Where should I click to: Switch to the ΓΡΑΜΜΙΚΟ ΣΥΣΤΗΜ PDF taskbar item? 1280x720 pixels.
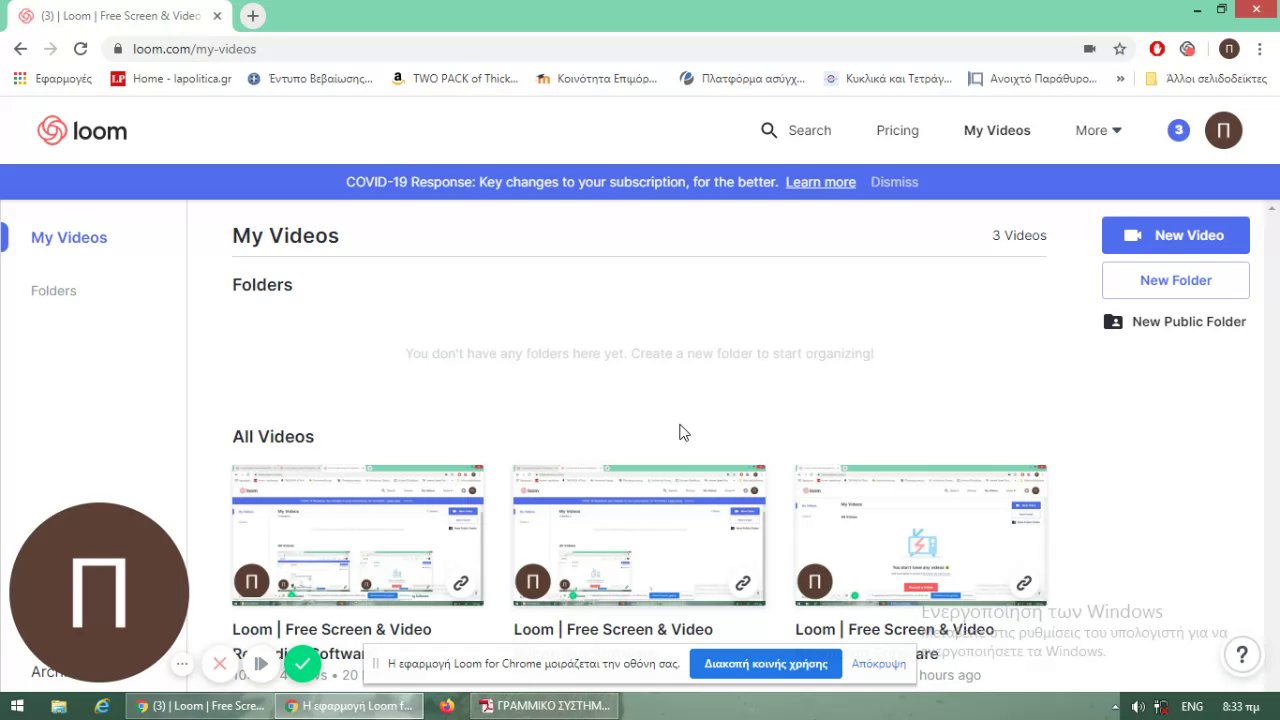(545, 705)
